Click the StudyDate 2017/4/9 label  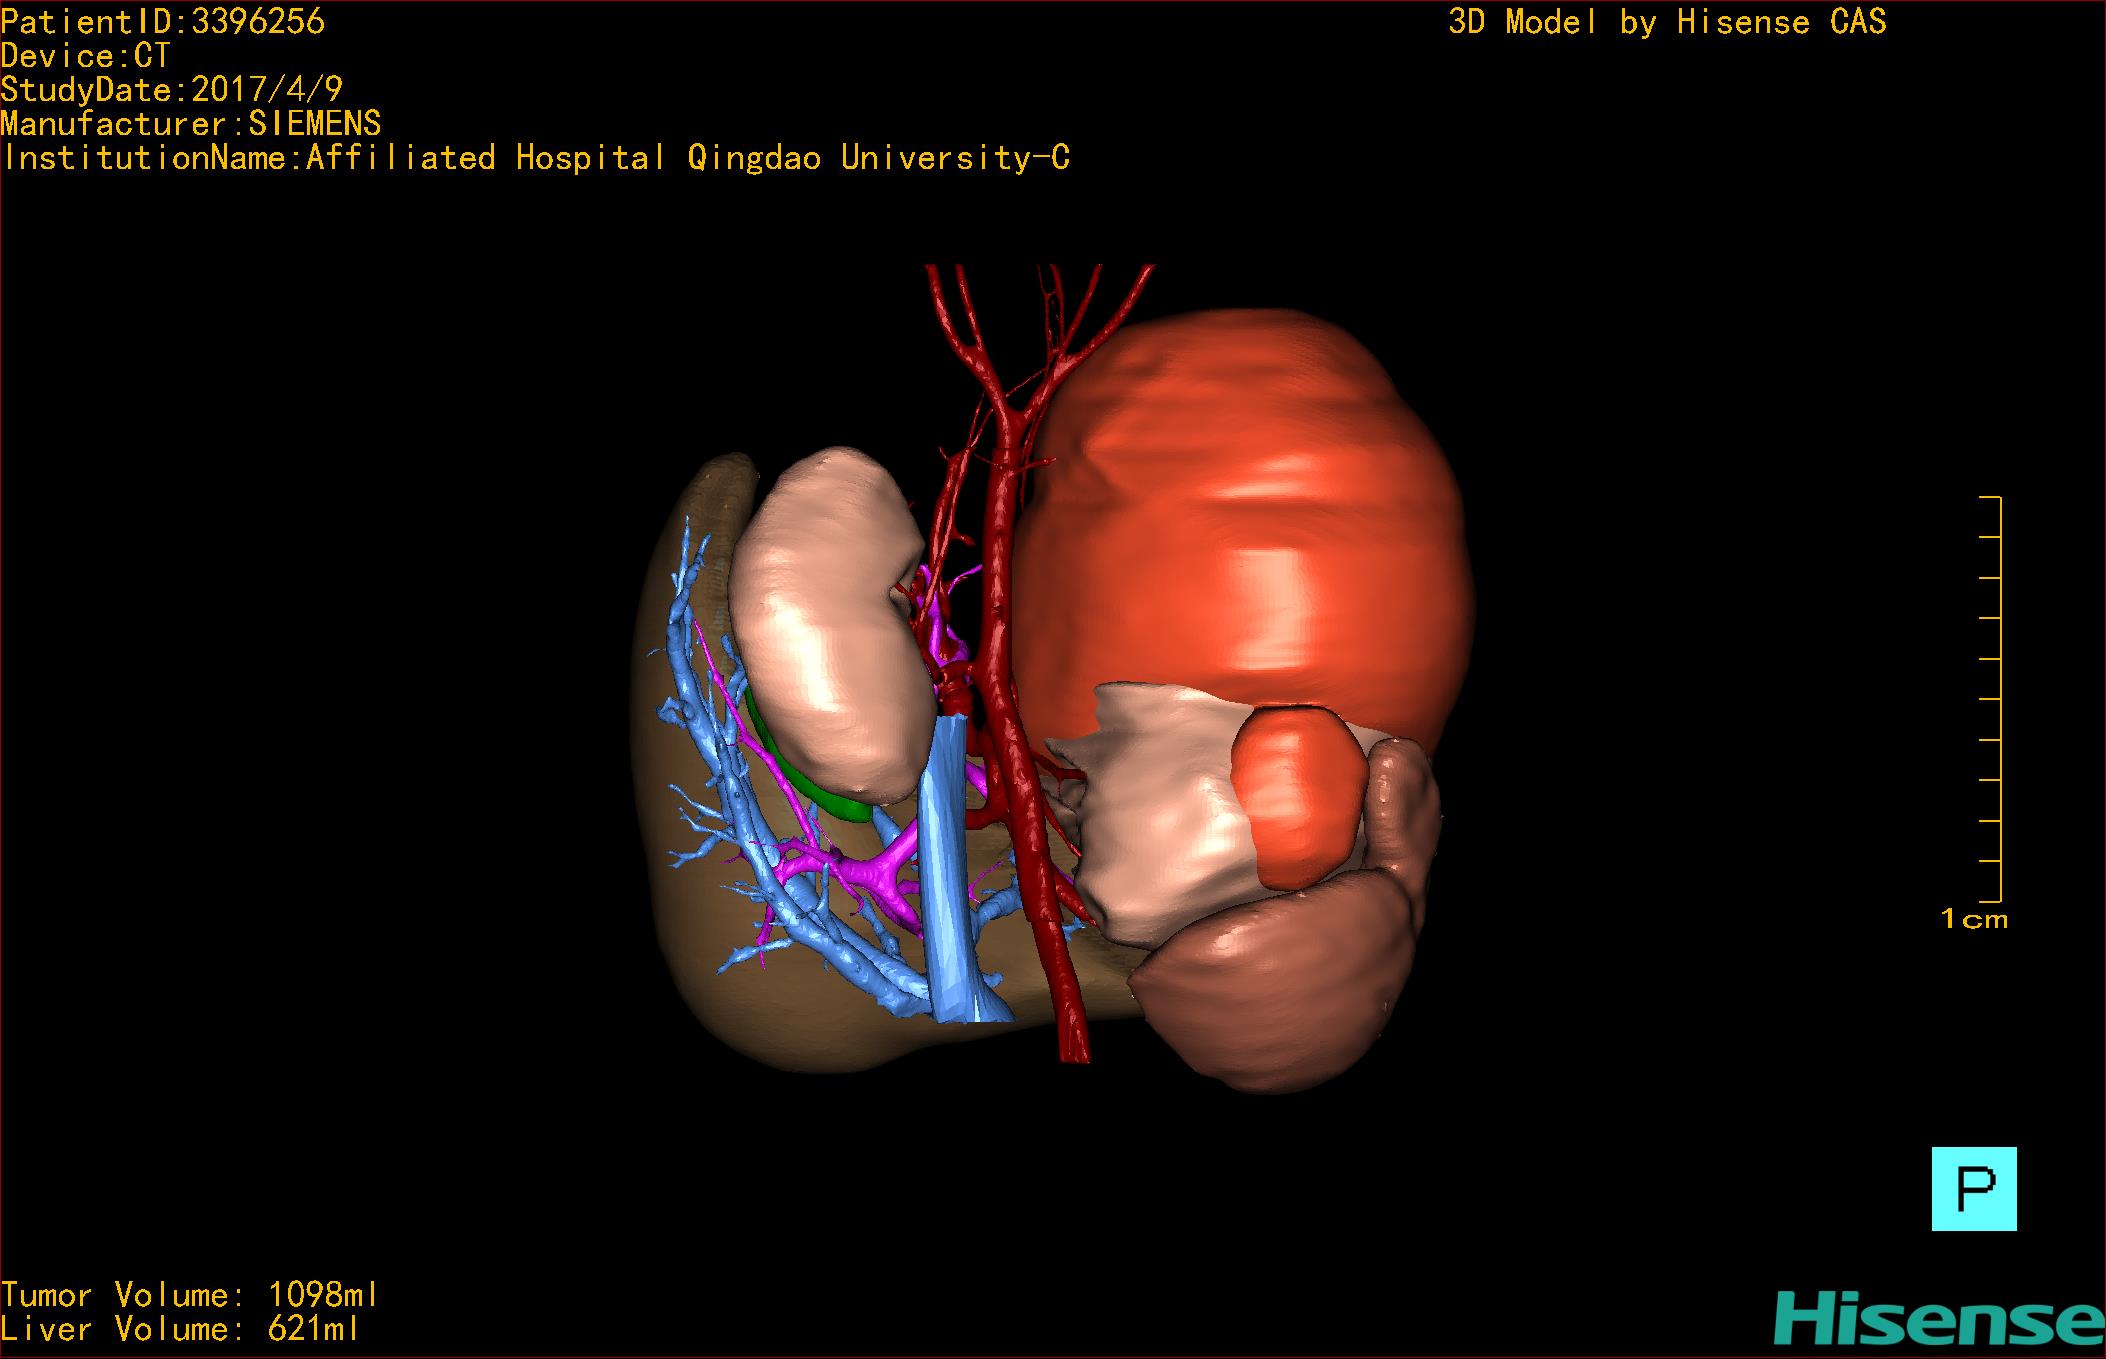click(171, 90)
